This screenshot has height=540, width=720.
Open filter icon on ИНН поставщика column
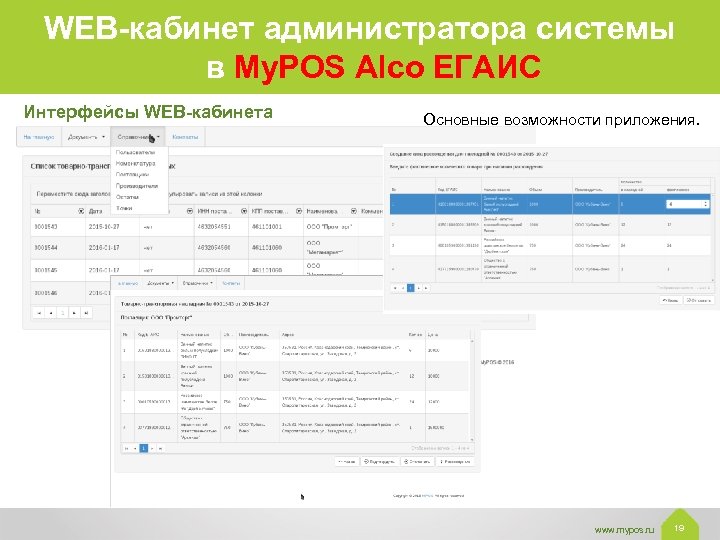243,211
